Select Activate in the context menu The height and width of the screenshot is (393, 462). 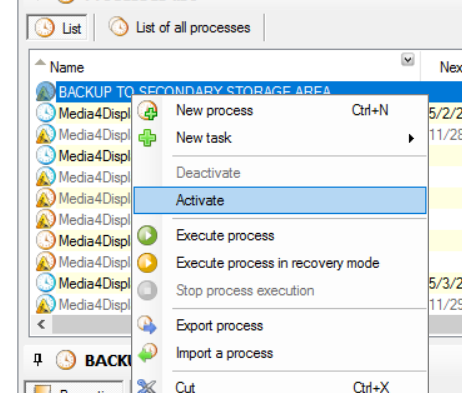tap(280, 200)
